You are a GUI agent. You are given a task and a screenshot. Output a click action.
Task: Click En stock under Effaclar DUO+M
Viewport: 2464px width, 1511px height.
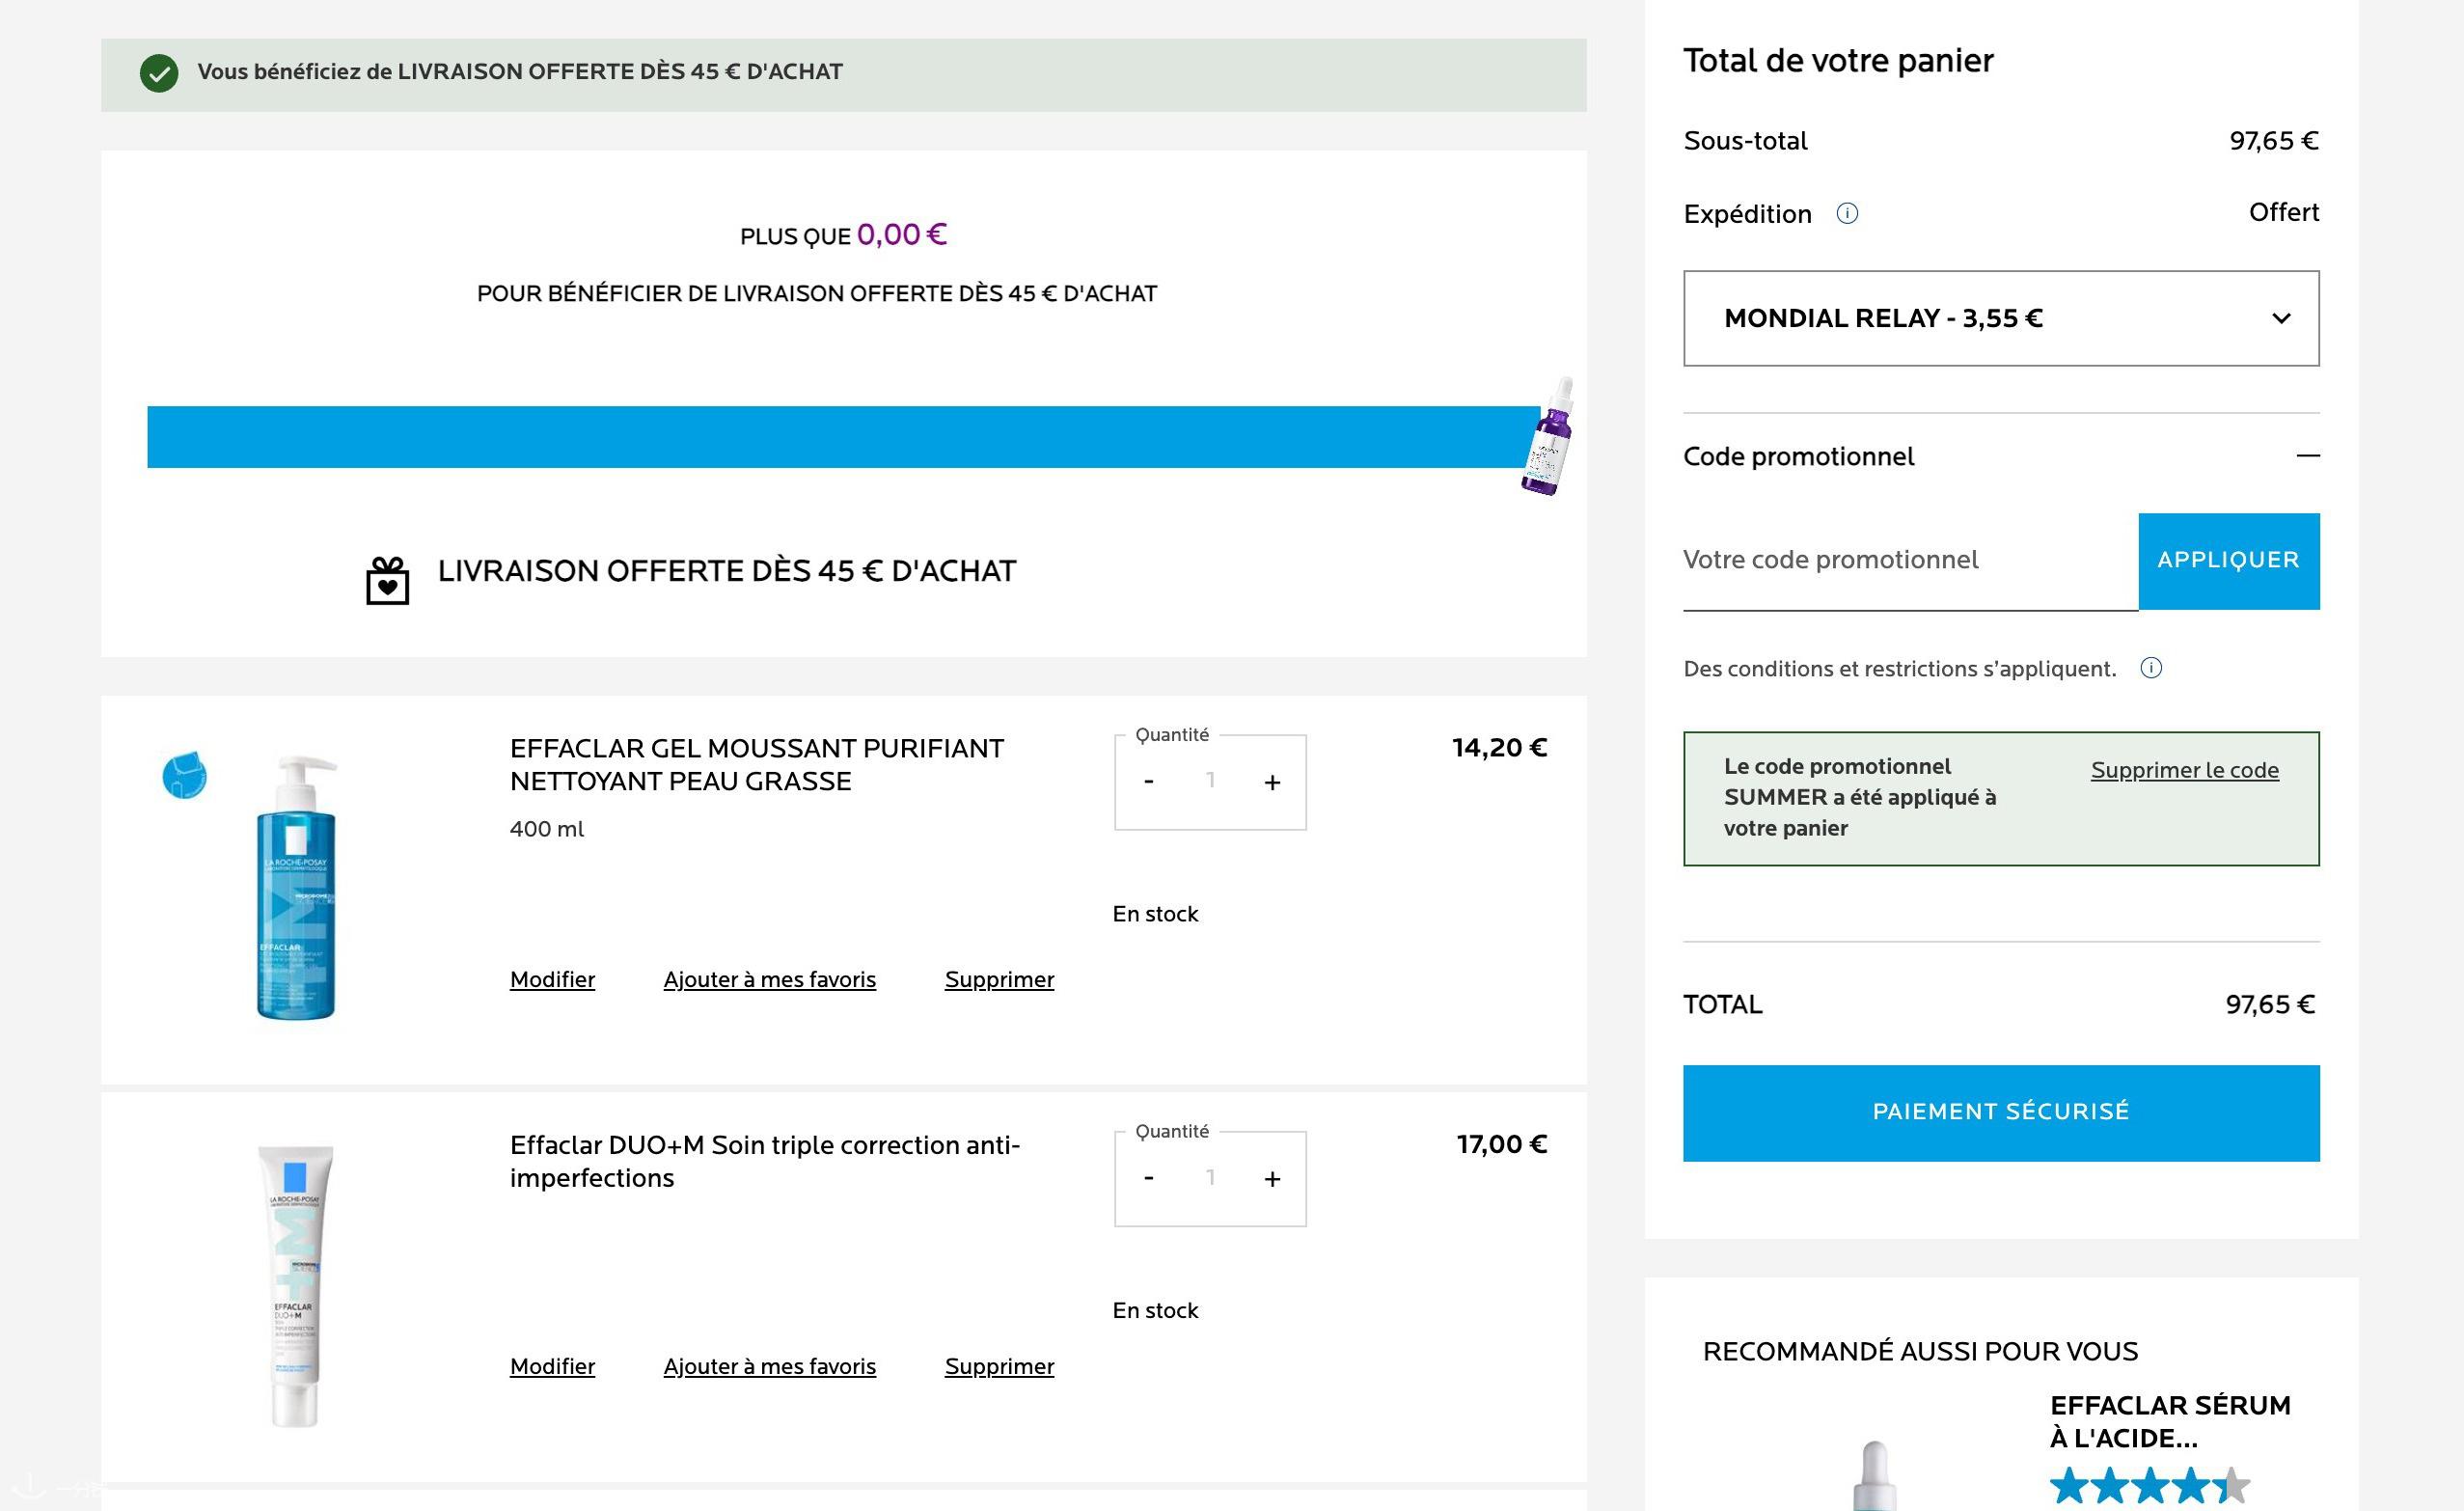1155,1310
